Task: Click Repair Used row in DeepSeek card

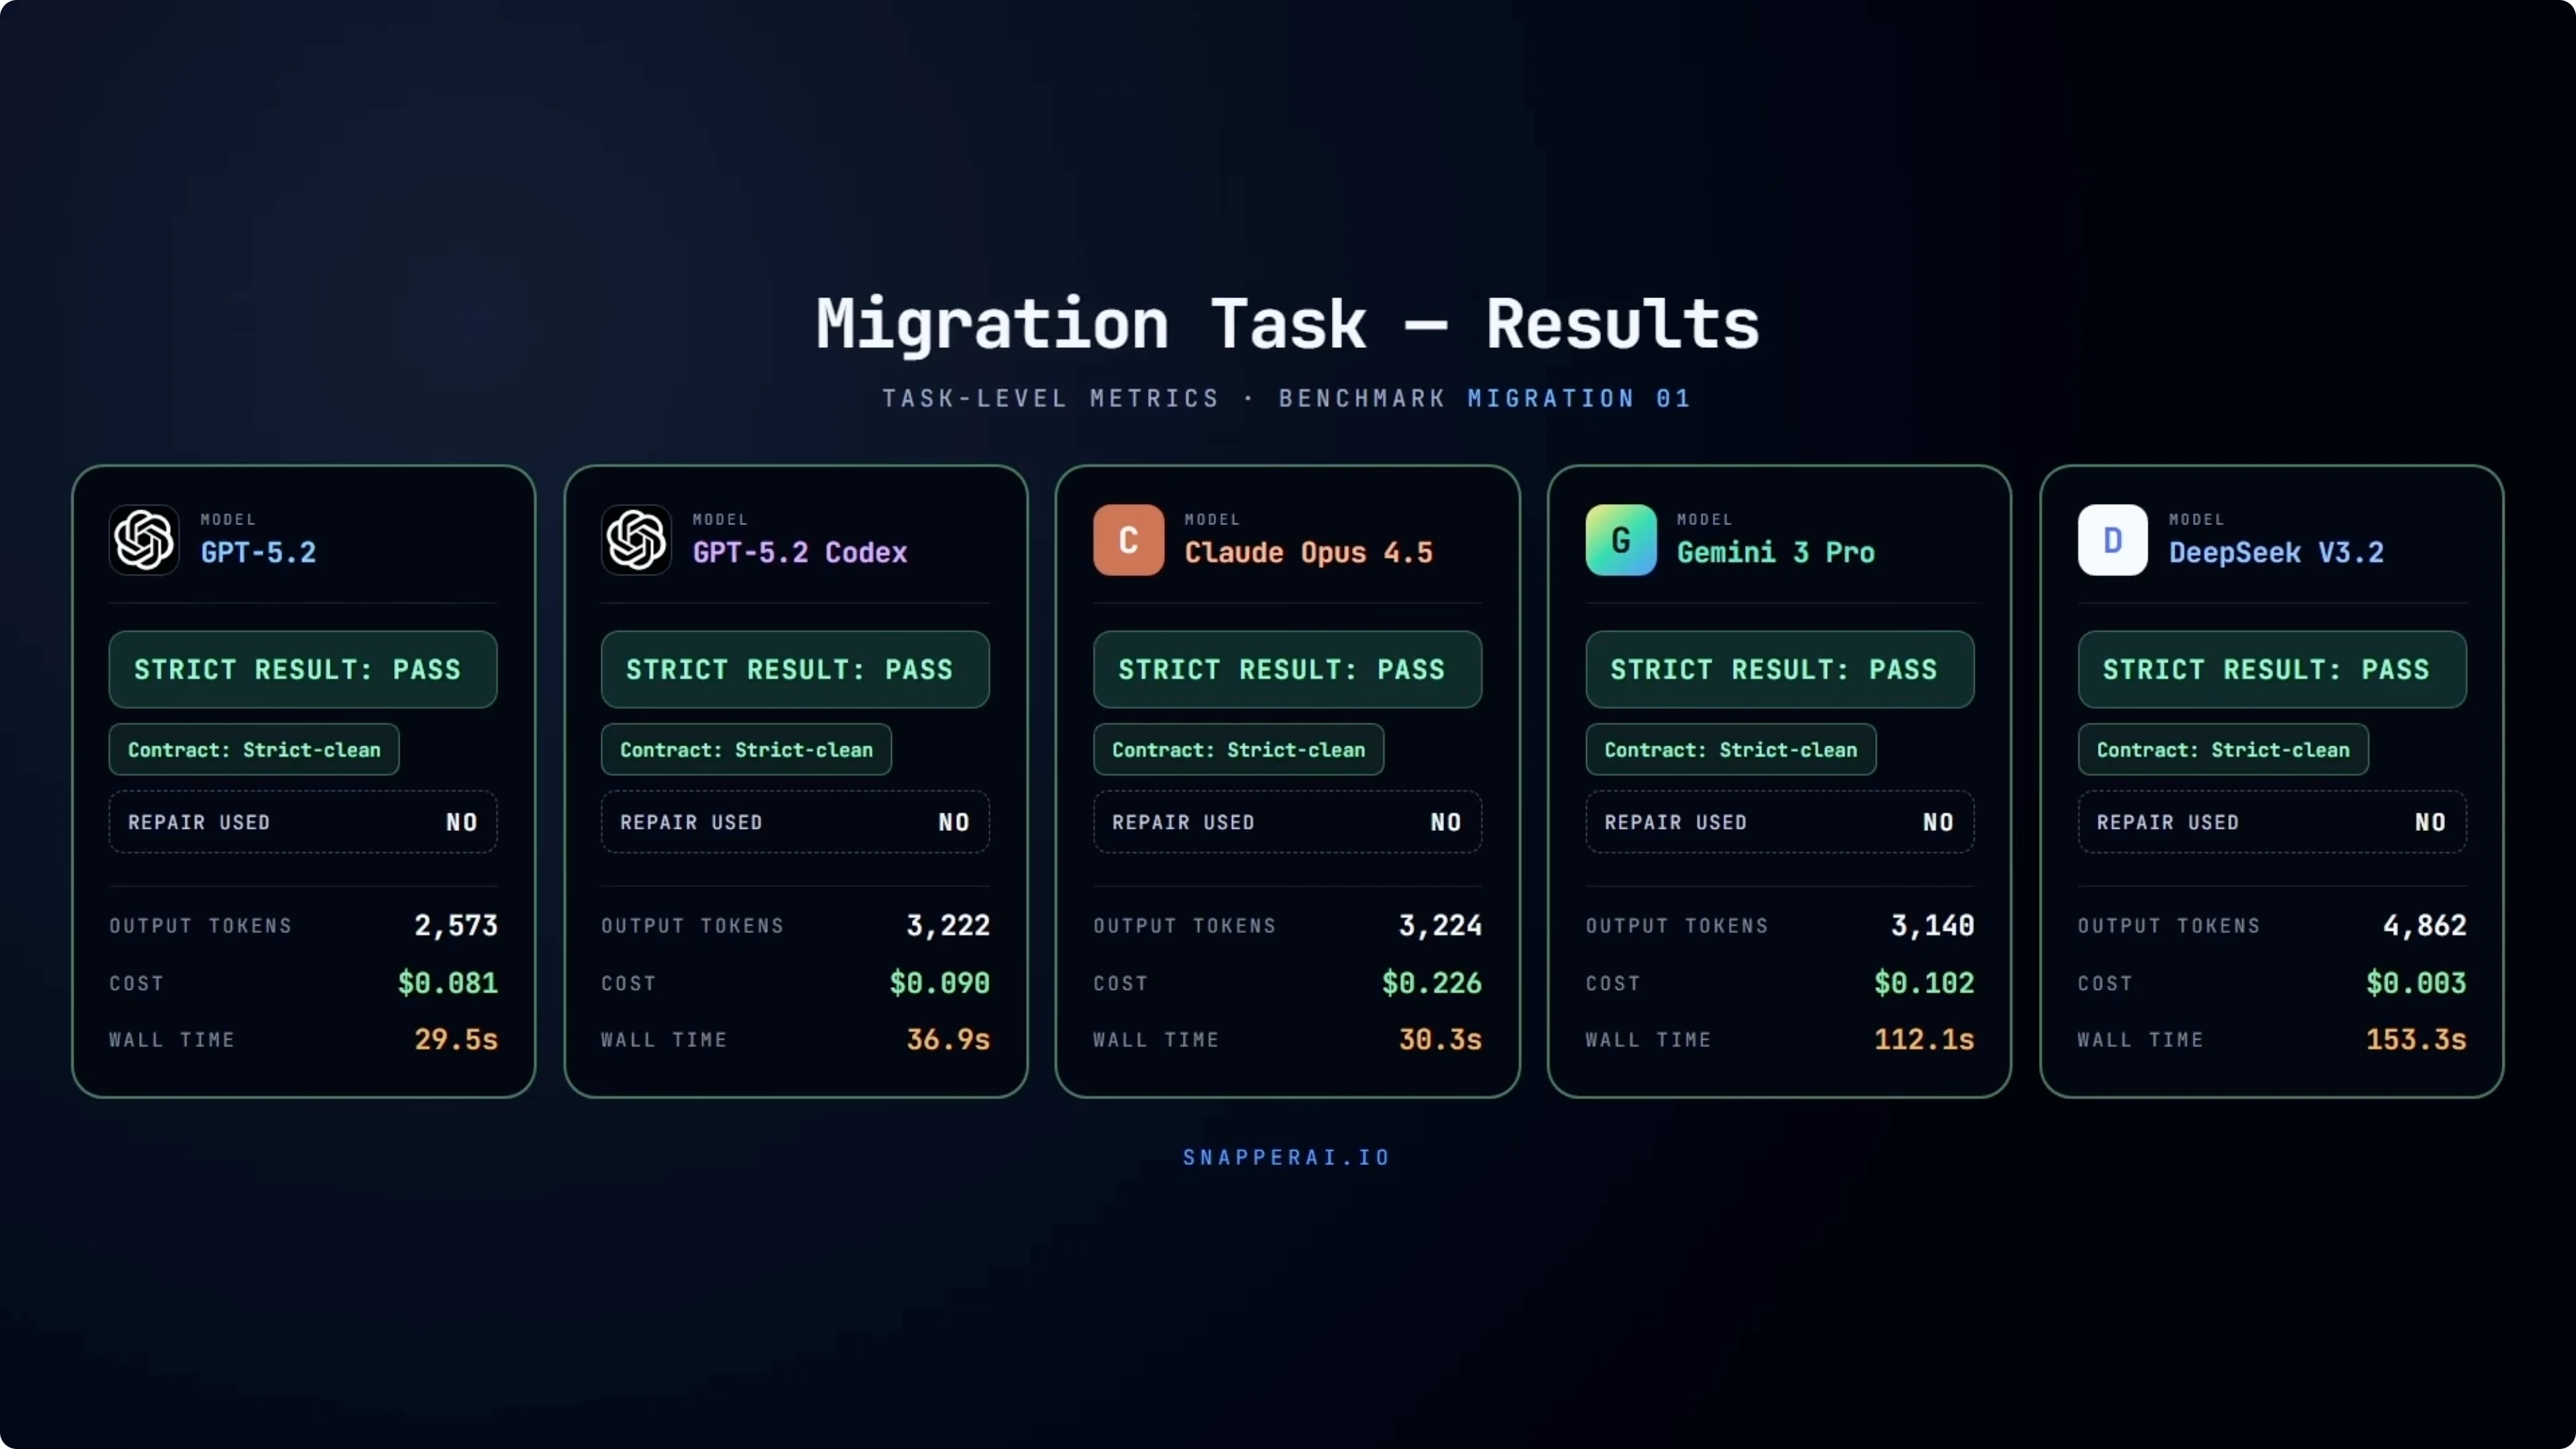Action: click(2271, 822)
